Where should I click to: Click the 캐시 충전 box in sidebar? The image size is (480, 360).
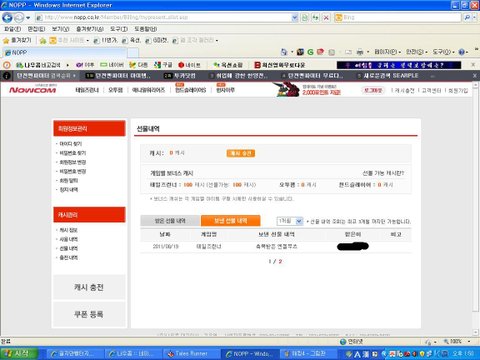[89, 287]
